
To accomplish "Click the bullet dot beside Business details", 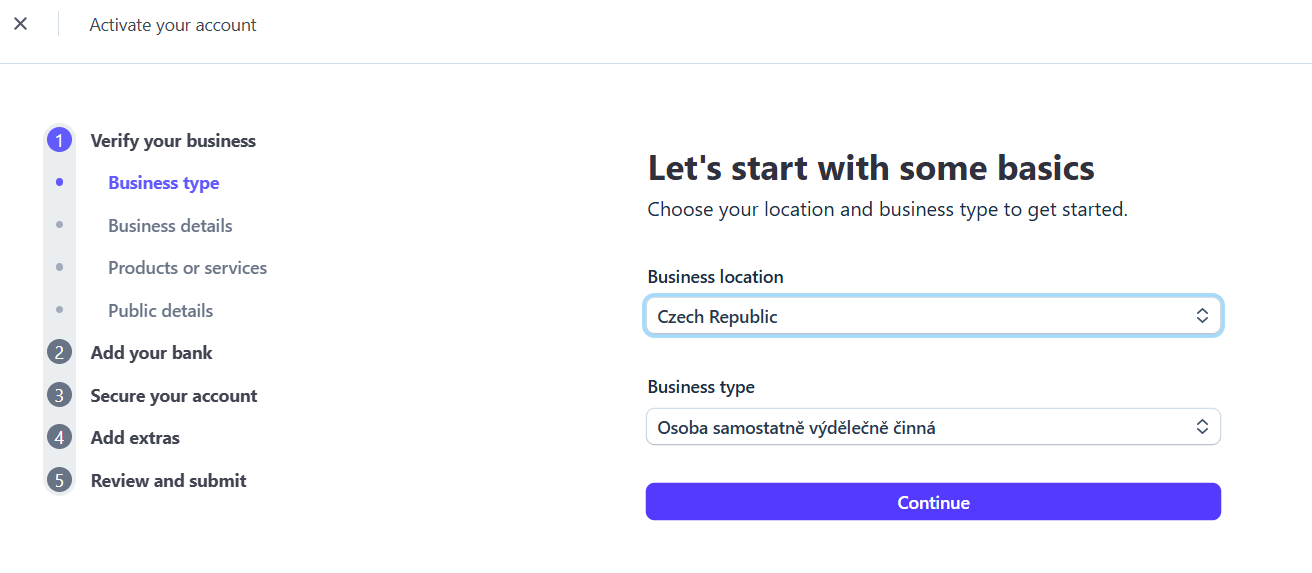I will (60, 226).
